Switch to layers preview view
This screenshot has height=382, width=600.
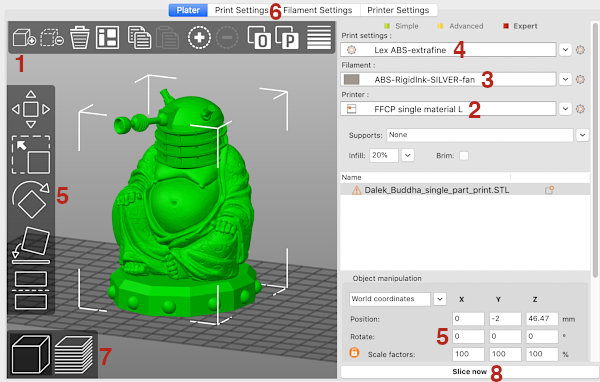coord(74,354)
